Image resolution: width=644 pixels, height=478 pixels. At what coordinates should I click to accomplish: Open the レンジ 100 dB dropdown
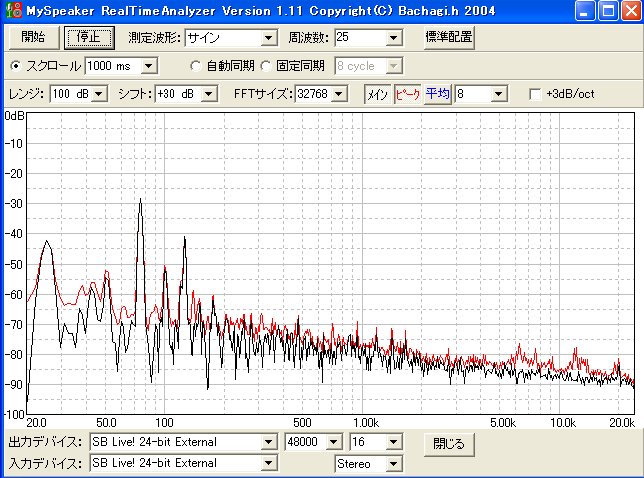pyautogui.click(x=99, y=94)
